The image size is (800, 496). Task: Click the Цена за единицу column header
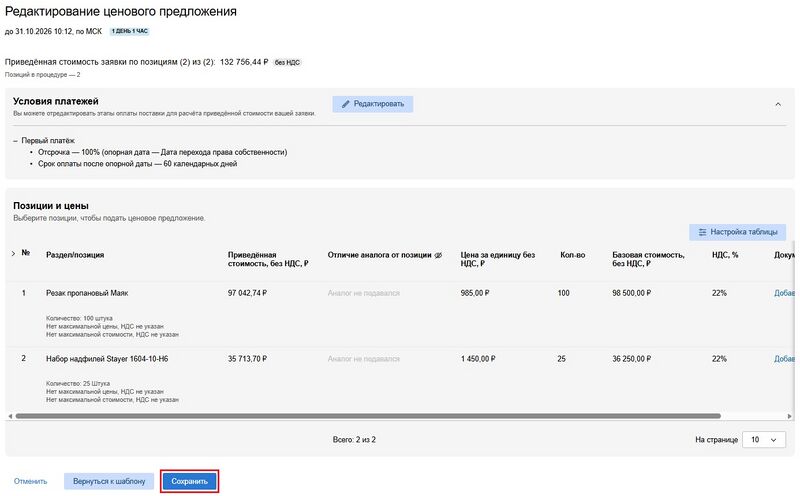(497, 259)
